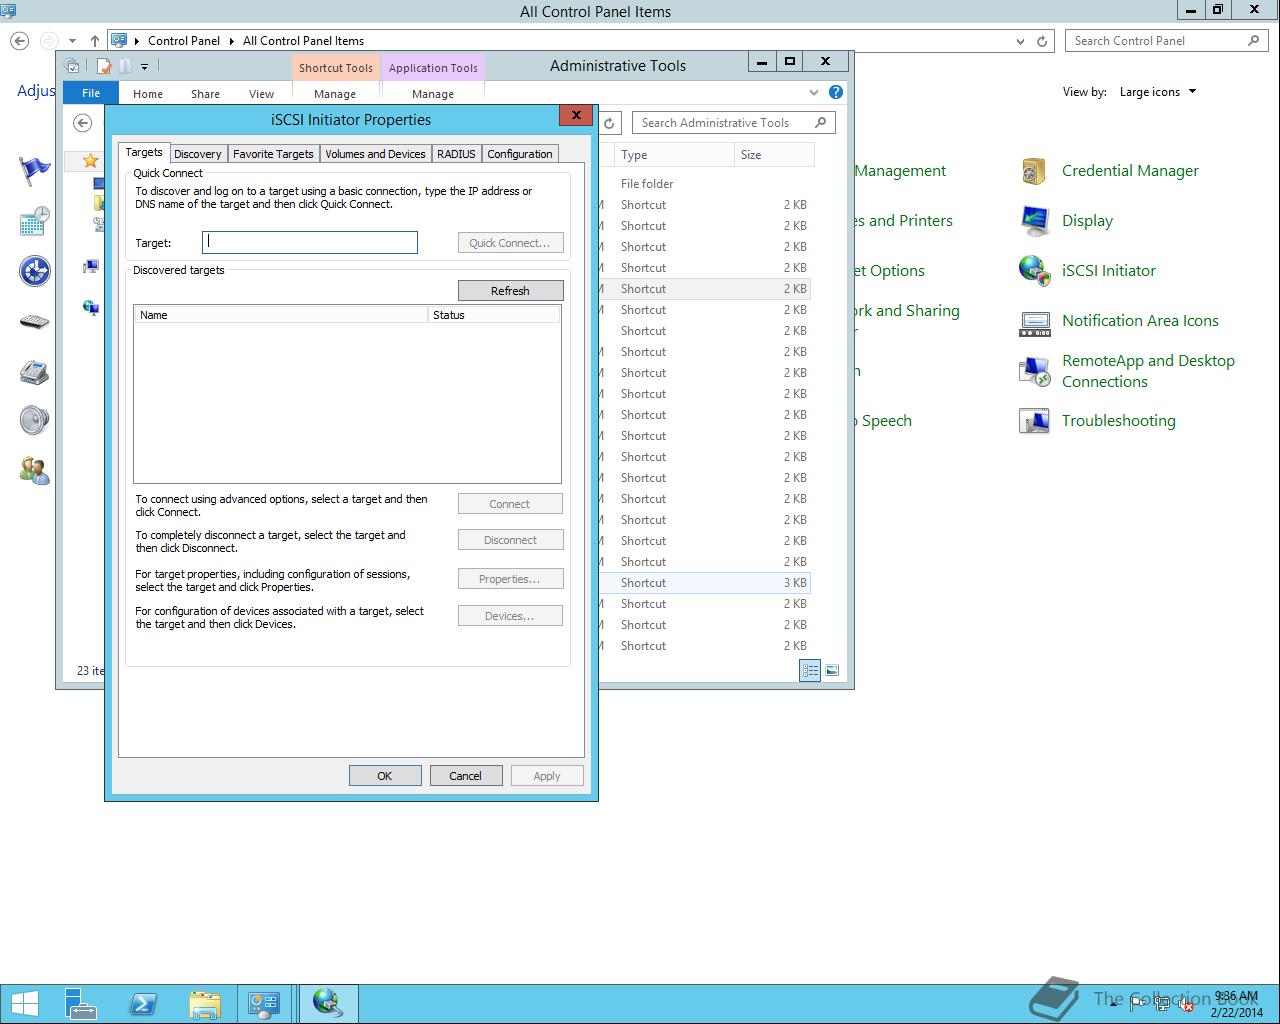The width and height of the screenshot is (1280, 1024).
Task: Open File Explorer from the taskbar
Action: pyautogui.click(x=204, y=1003)
